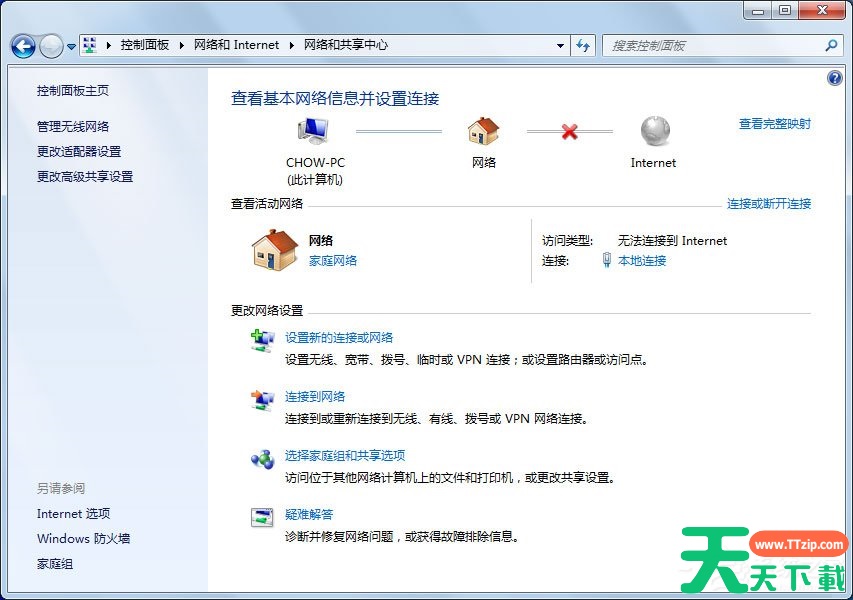Click the 设置新的连接或网络 icon

262,341
